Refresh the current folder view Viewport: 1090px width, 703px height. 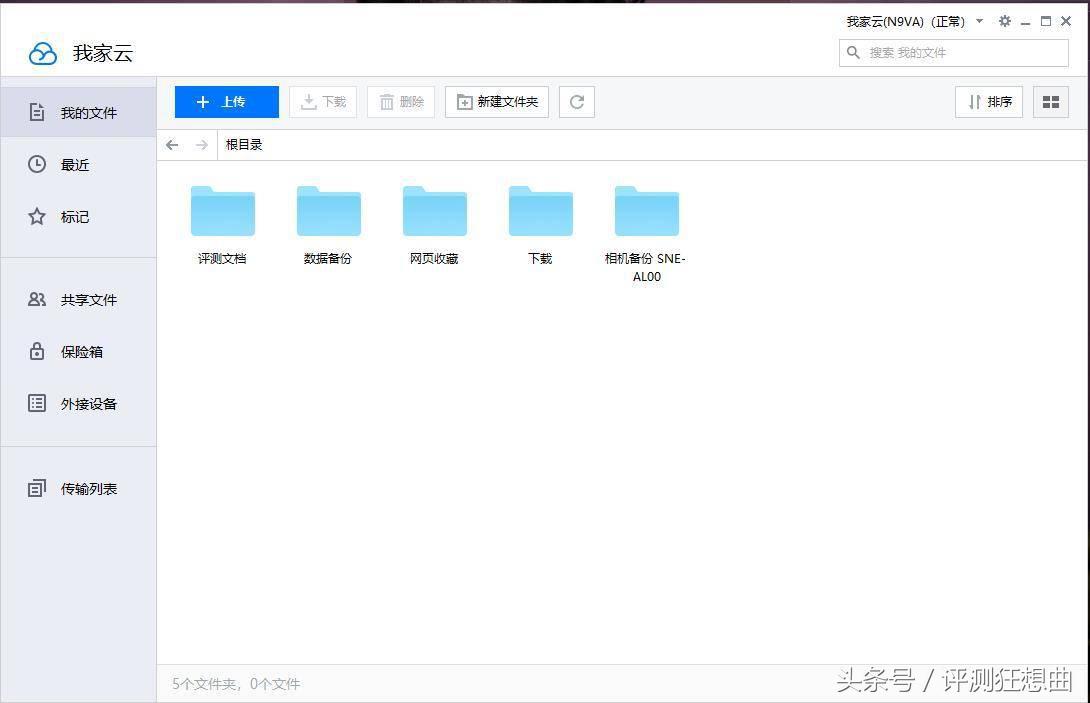click(576, 101)
